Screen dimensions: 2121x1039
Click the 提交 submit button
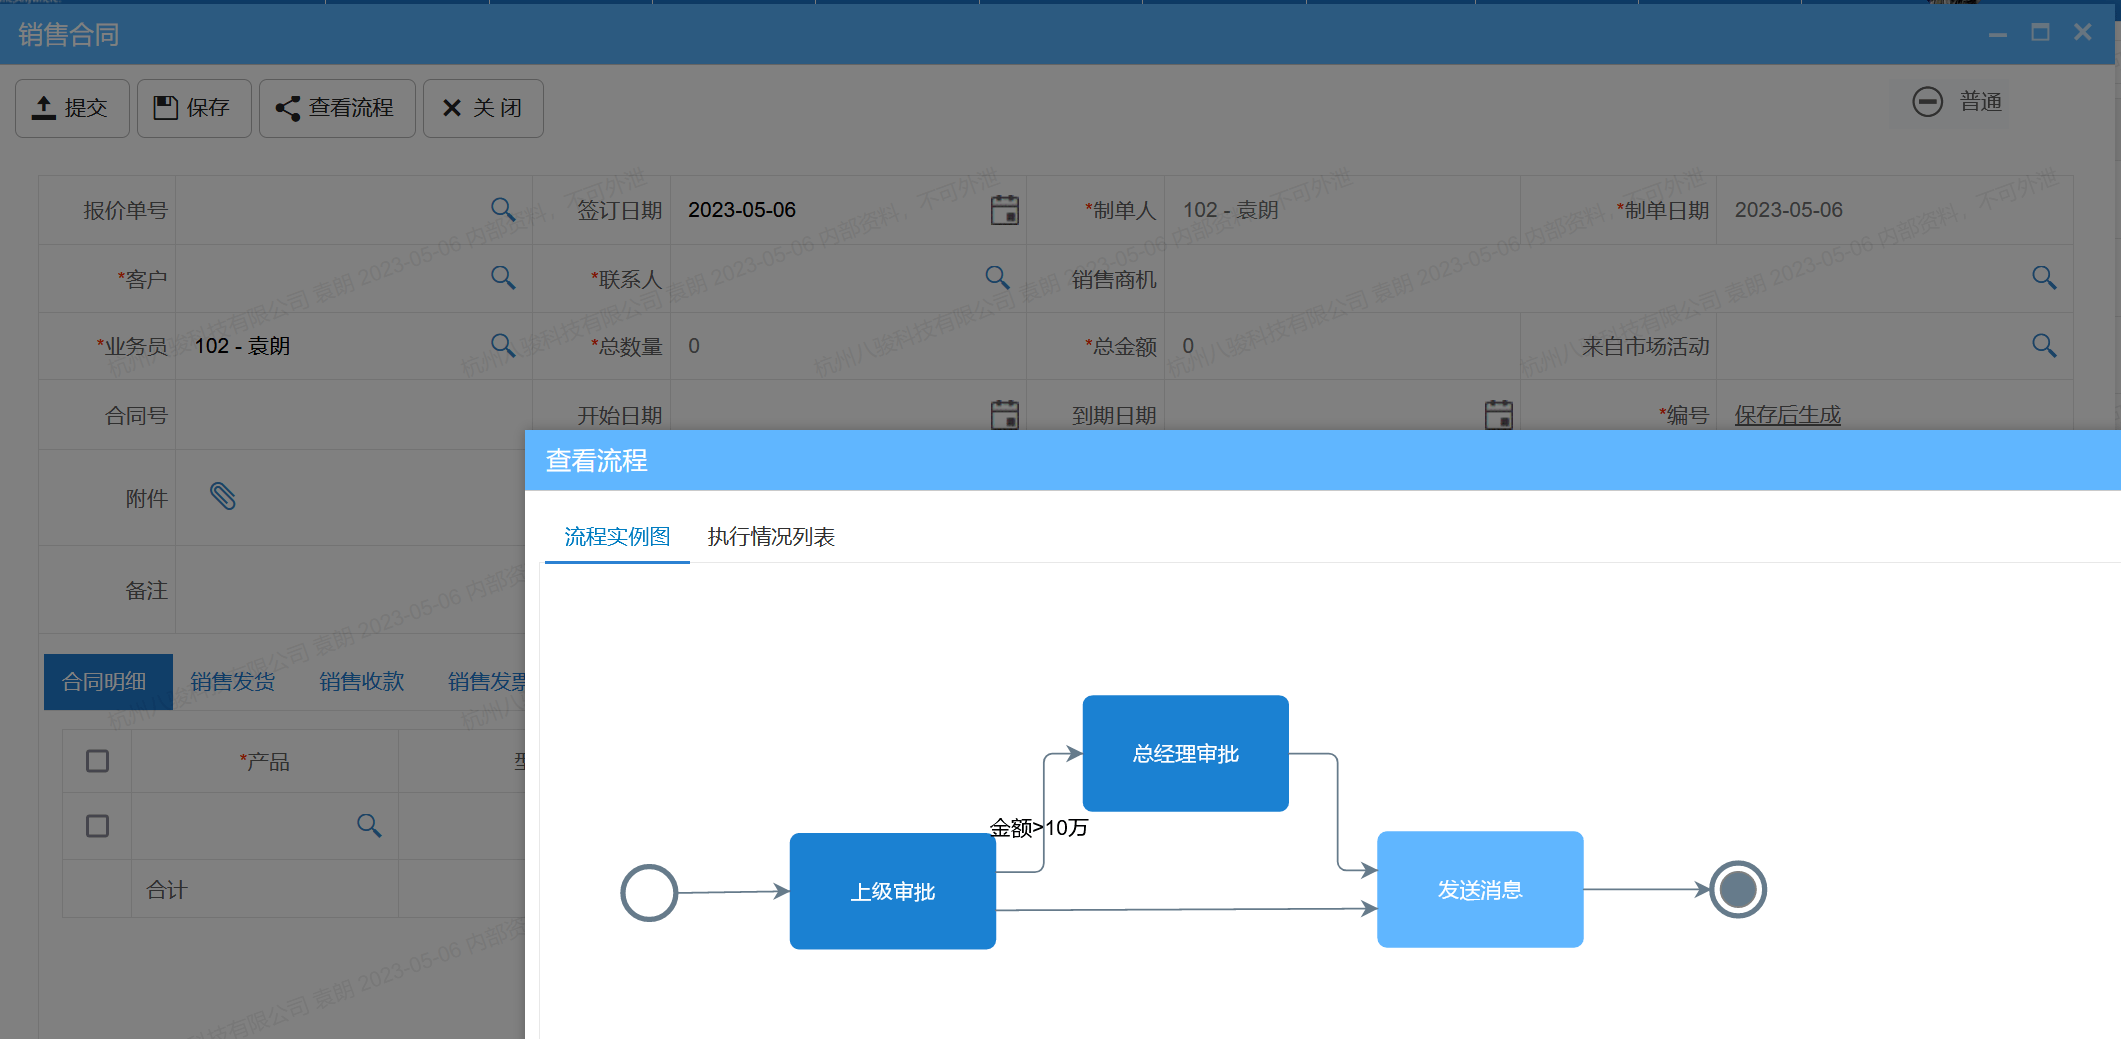(x=71, y=108)
